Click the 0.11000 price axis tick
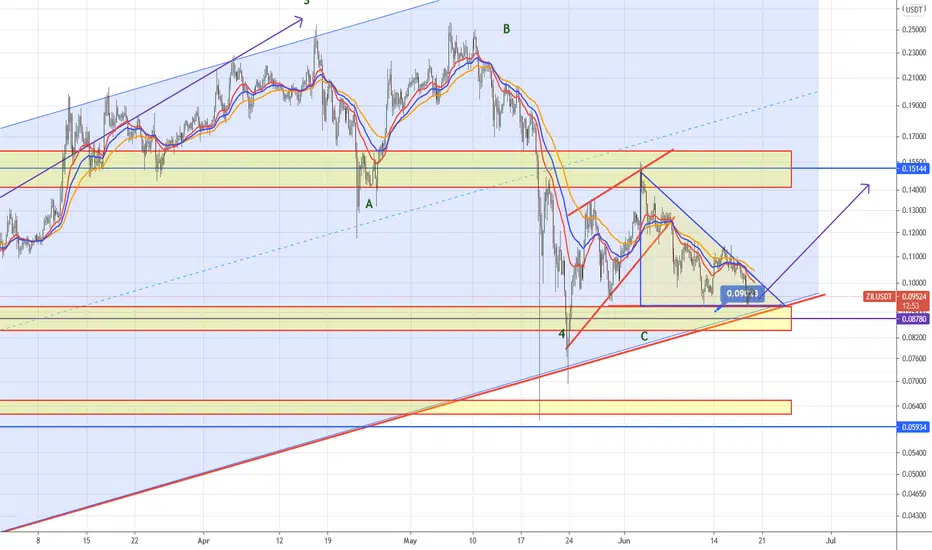The image size is (932, 550). pyautogui.click(x=914, y=257)
